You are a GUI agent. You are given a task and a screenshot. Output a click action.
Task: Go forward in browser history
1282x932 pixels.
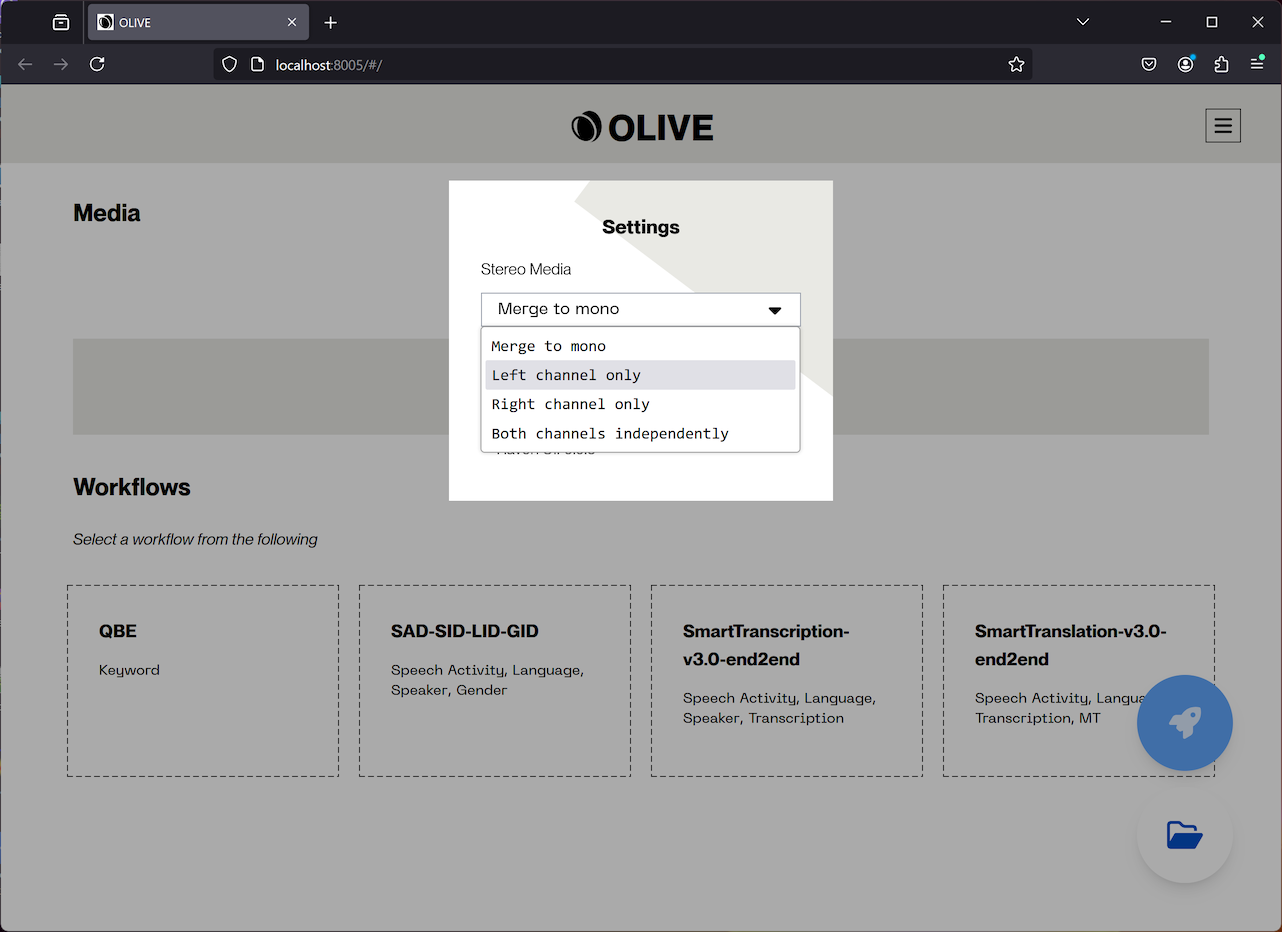[x=61, y=64]
